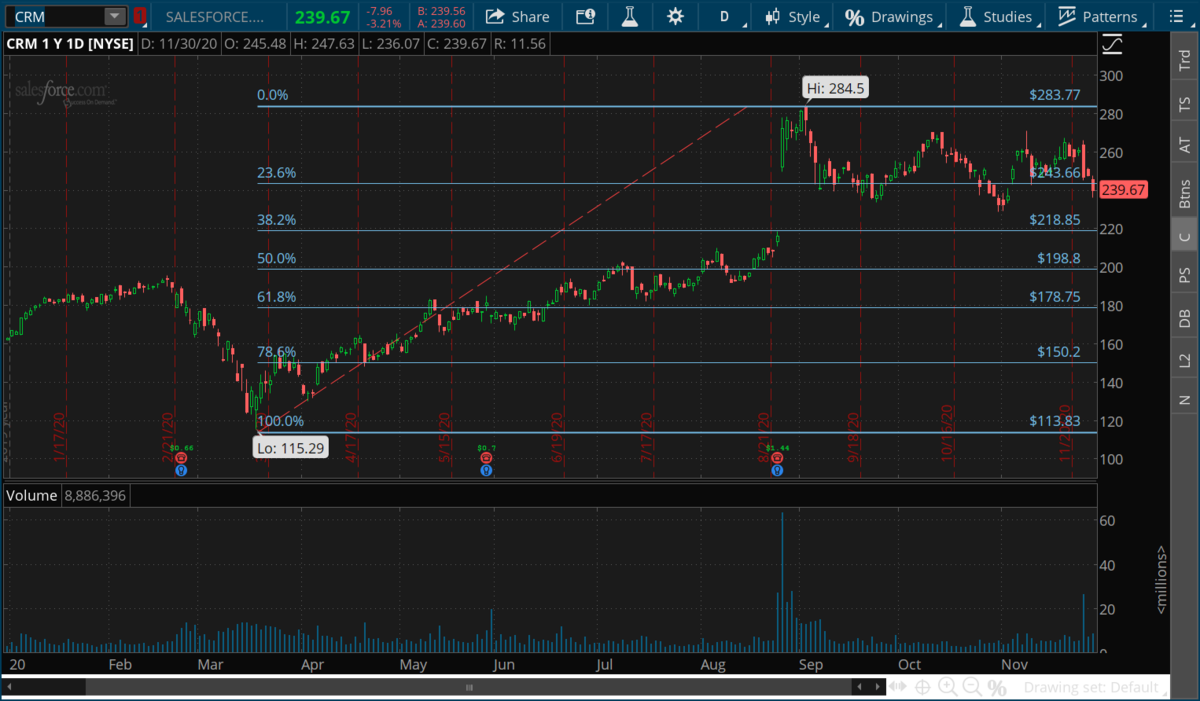Click the Patterns chart icon
Image resolution: width=1200 pixels, height=701 pixels.
pyautogui.click(x=1067, y=16)
